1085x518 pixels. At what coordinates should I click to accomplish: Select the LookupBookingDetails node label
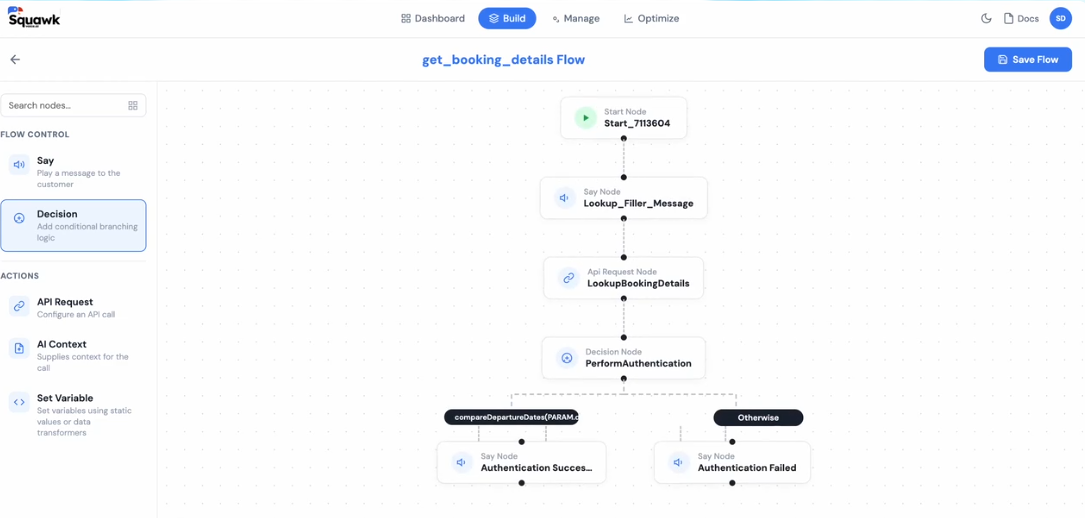click(639, 284)
